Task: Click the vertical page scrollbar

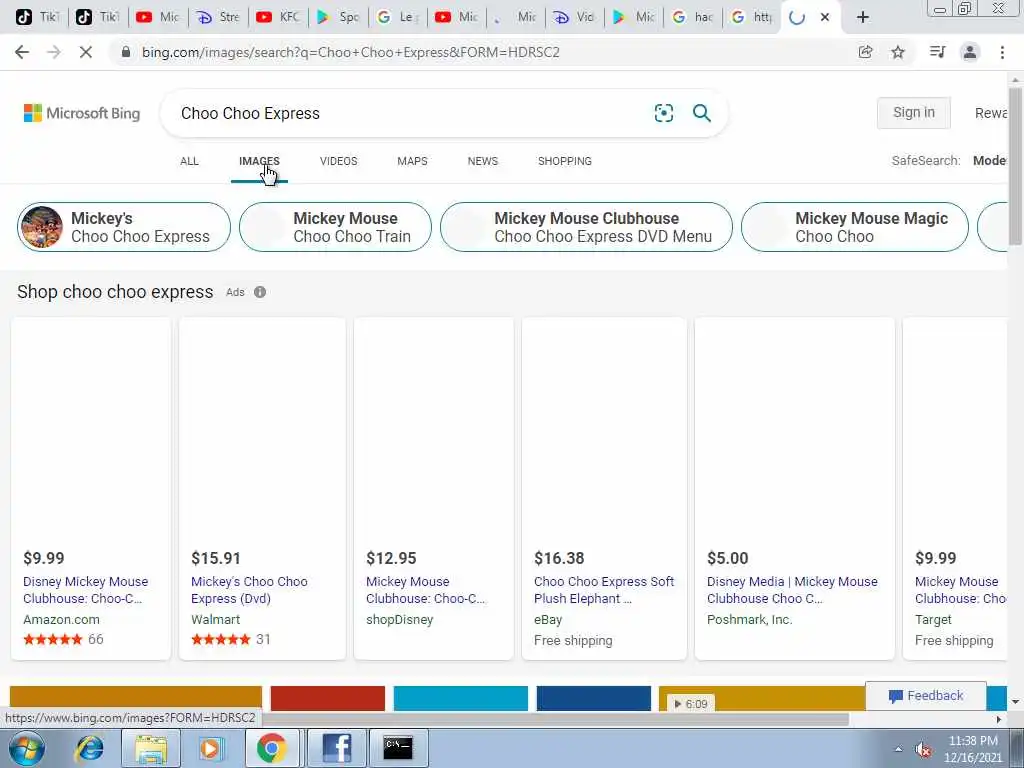Action: pos(1015,166)
